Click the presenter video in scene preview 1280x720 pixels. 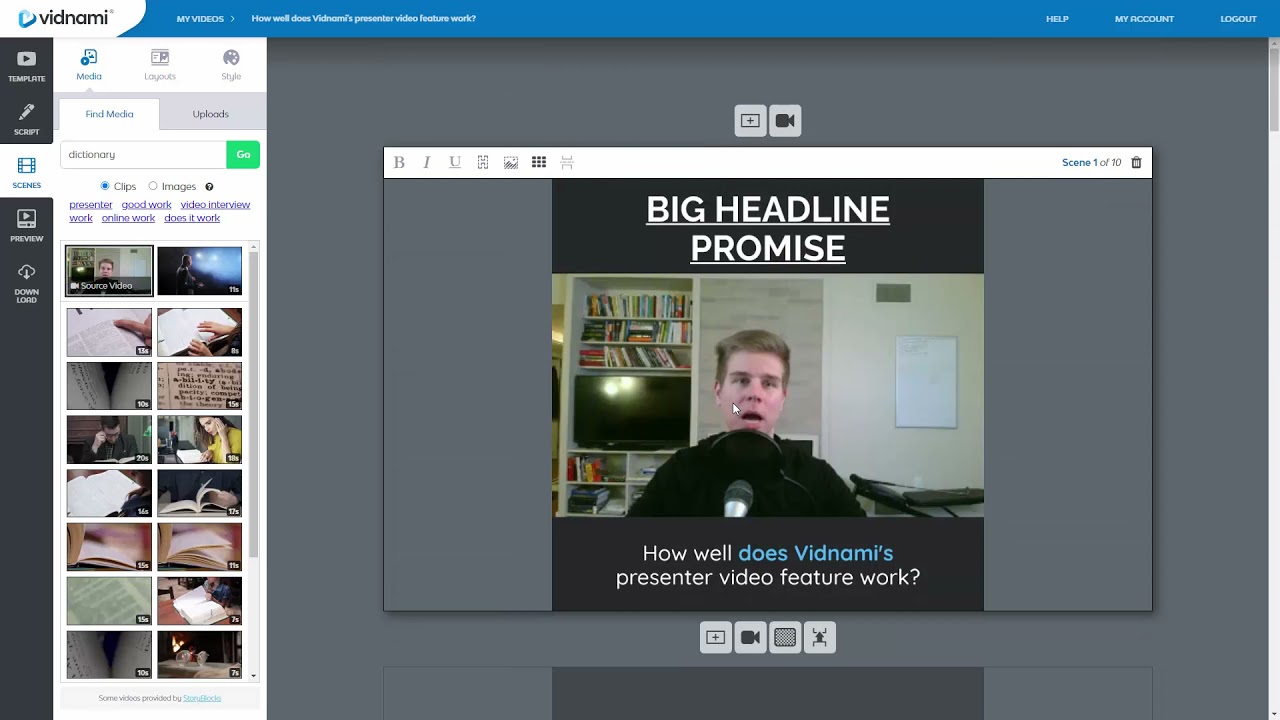[768, 396]
